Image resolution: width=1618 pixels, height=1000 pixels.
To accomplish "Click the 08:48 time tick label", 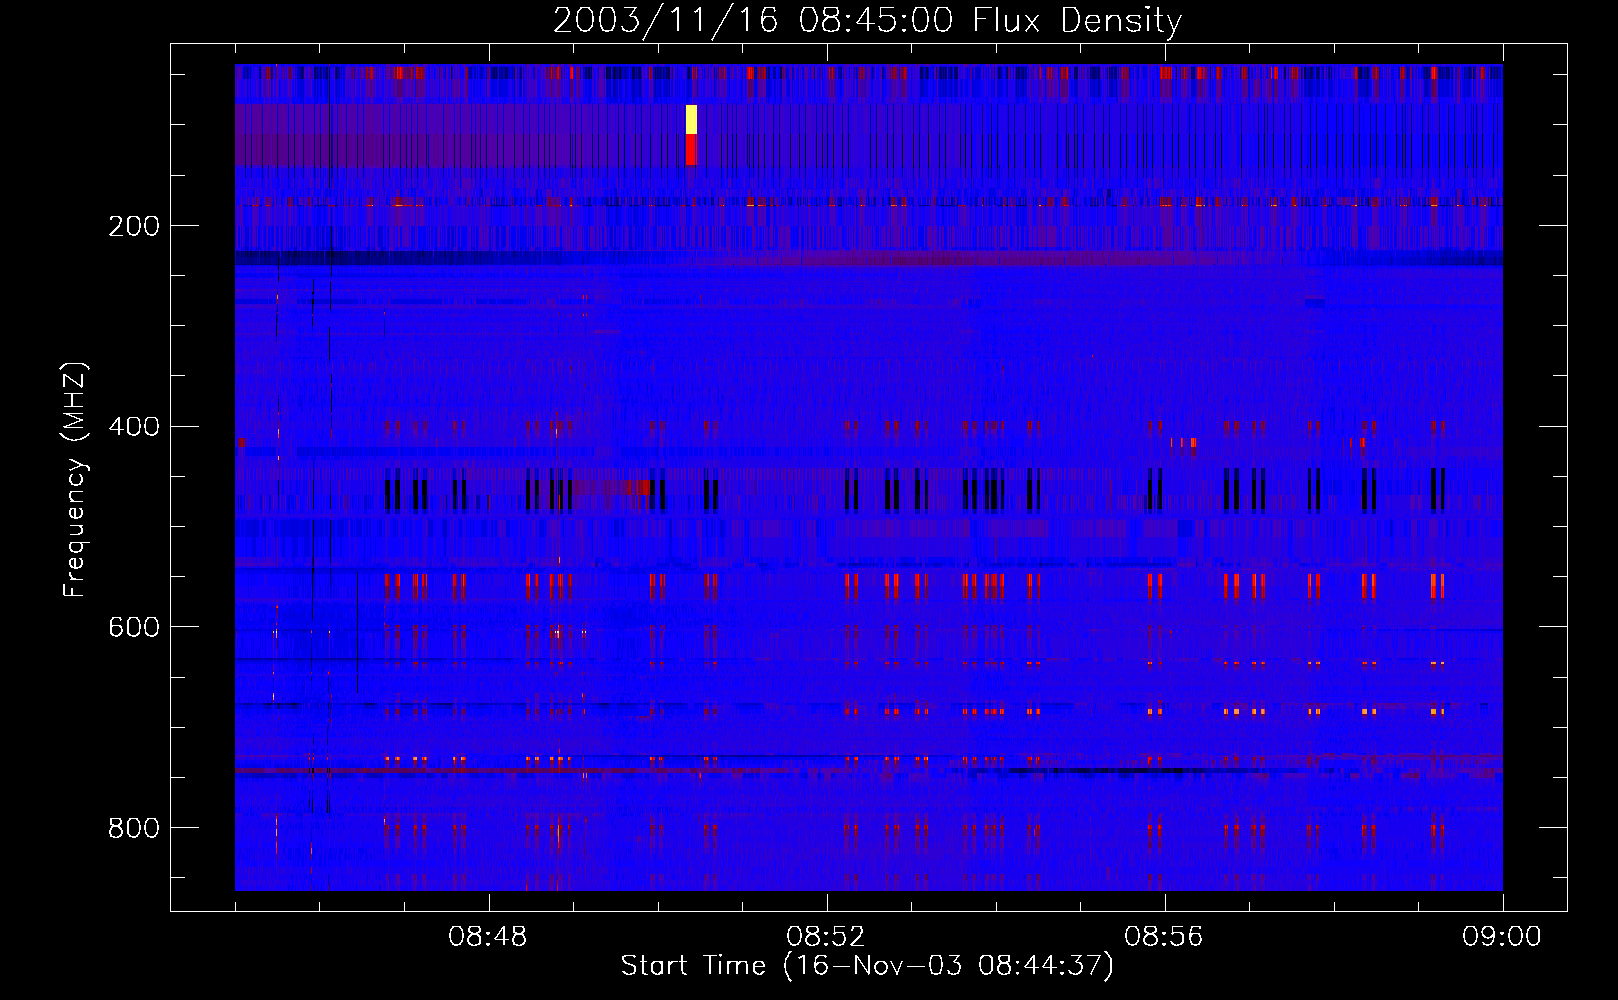I will coord(488,937).
